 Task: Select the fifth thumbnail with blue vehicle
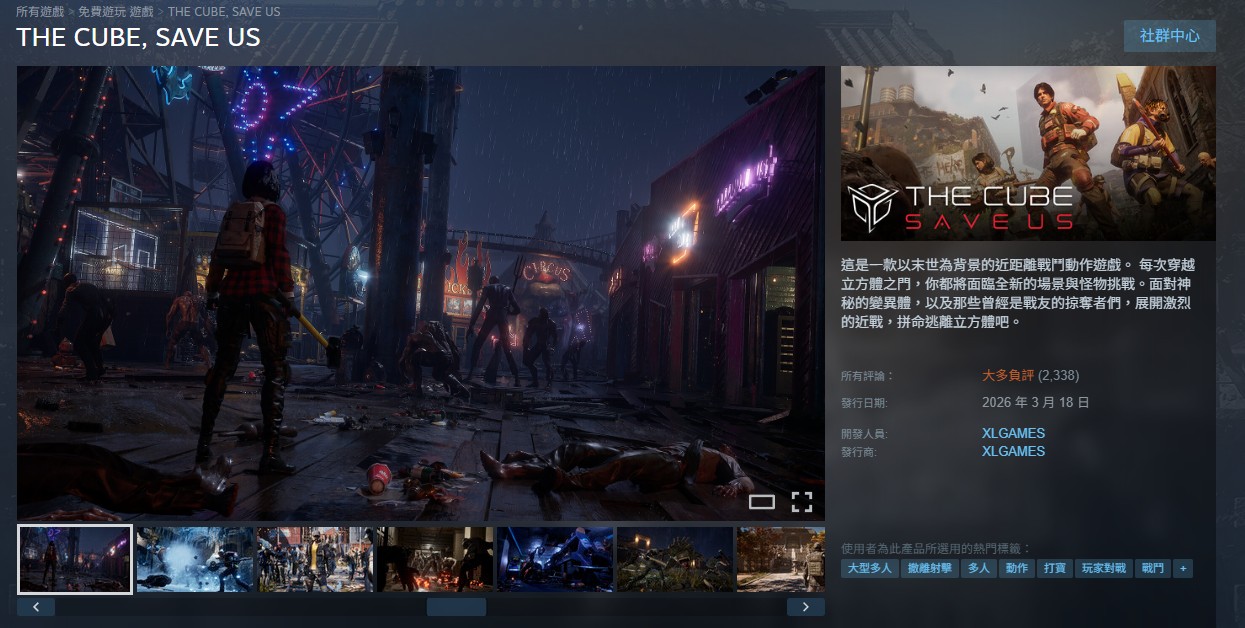(554, 559)
